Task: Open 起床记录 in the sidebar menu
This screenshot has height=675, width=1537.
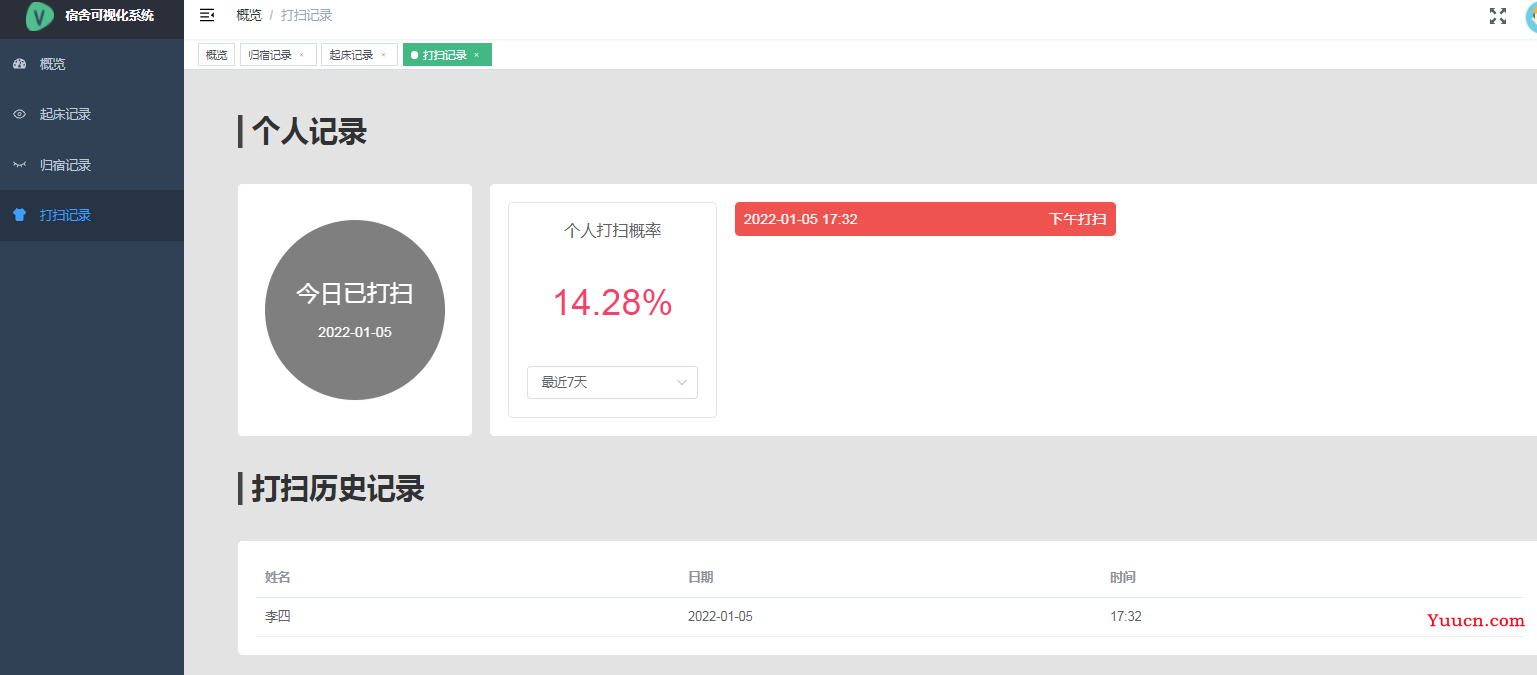Action: tap(92, 114)
